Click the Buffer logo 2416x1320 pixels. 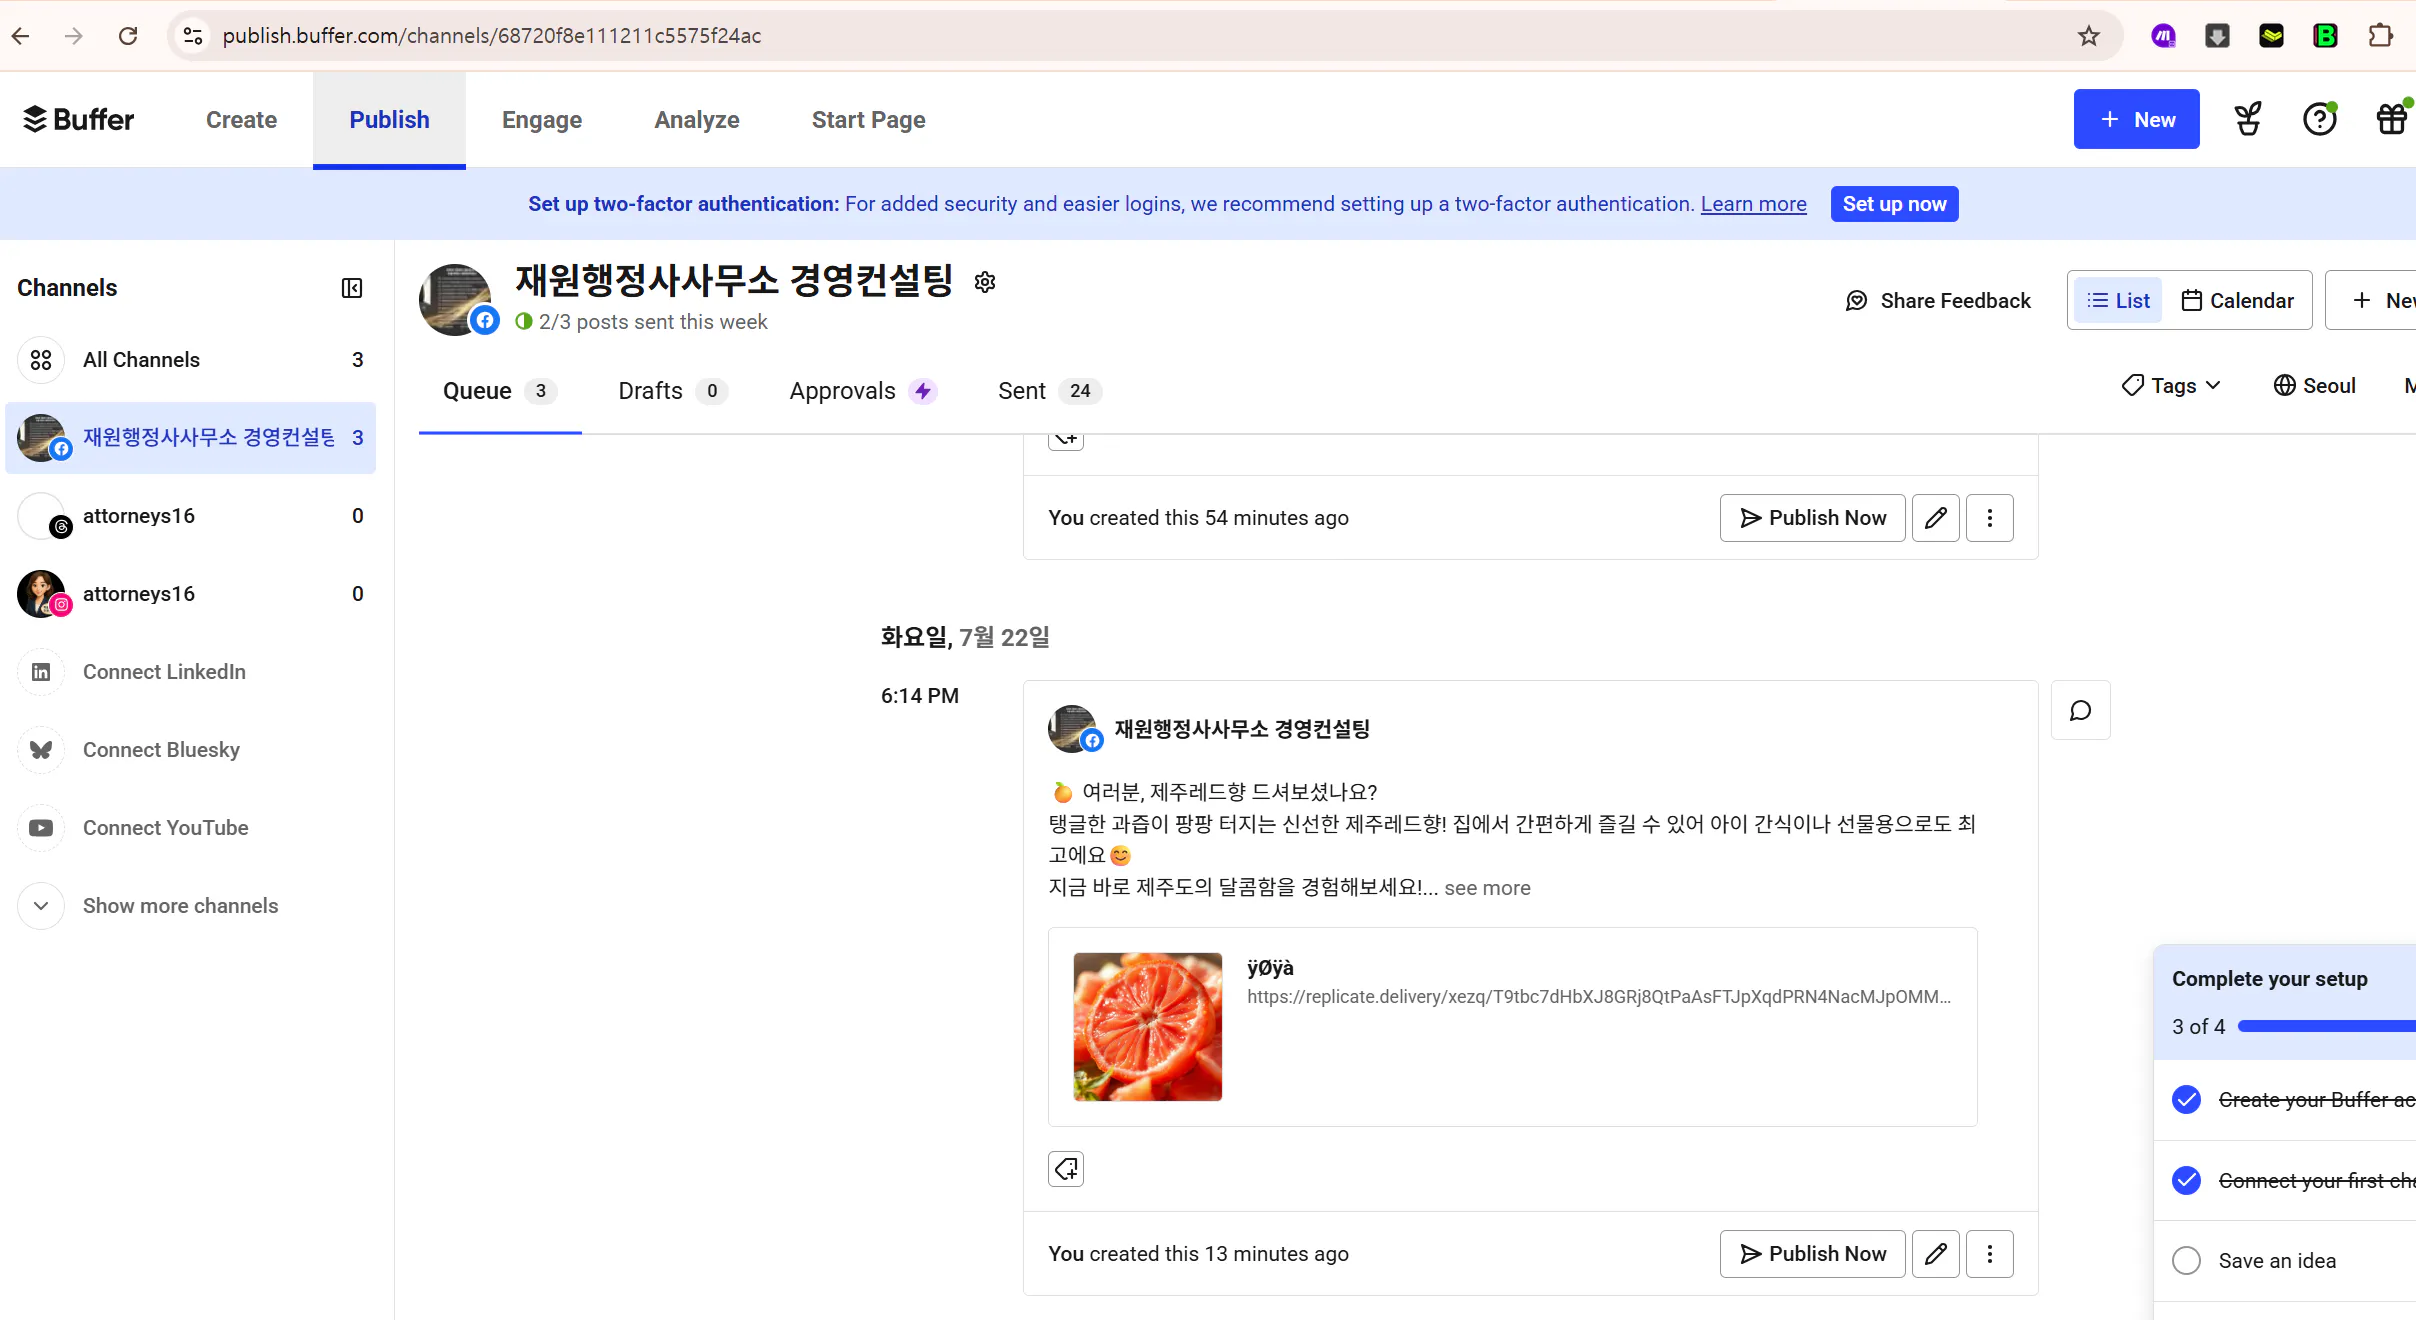pos(78,119)
